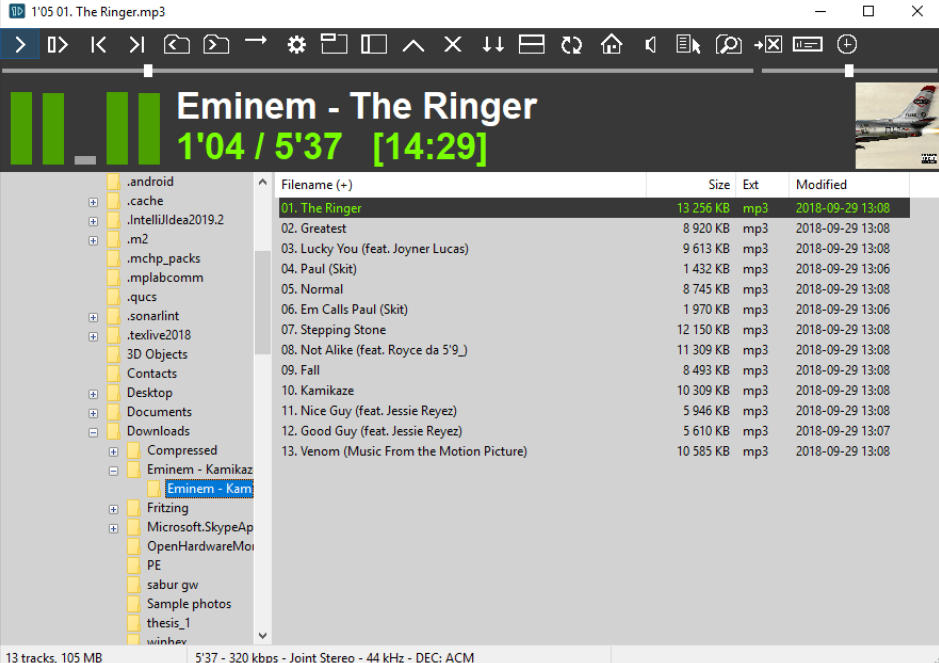The width and height of the screenshot is (939, 663).
Task: Click the play/pause step icon
Action: tap(58, 44)
